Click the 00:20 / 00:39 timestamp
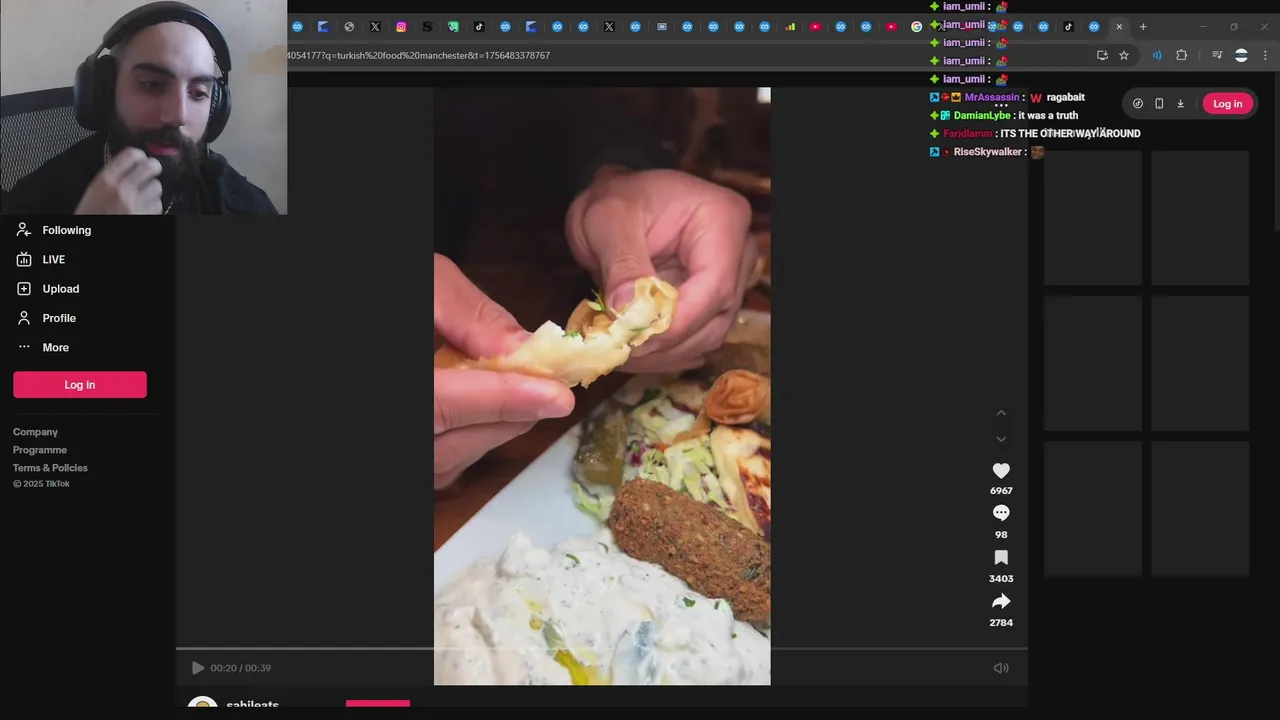Image resolution: width=1280 pixels, height=720 pixels. click(240, 668)
